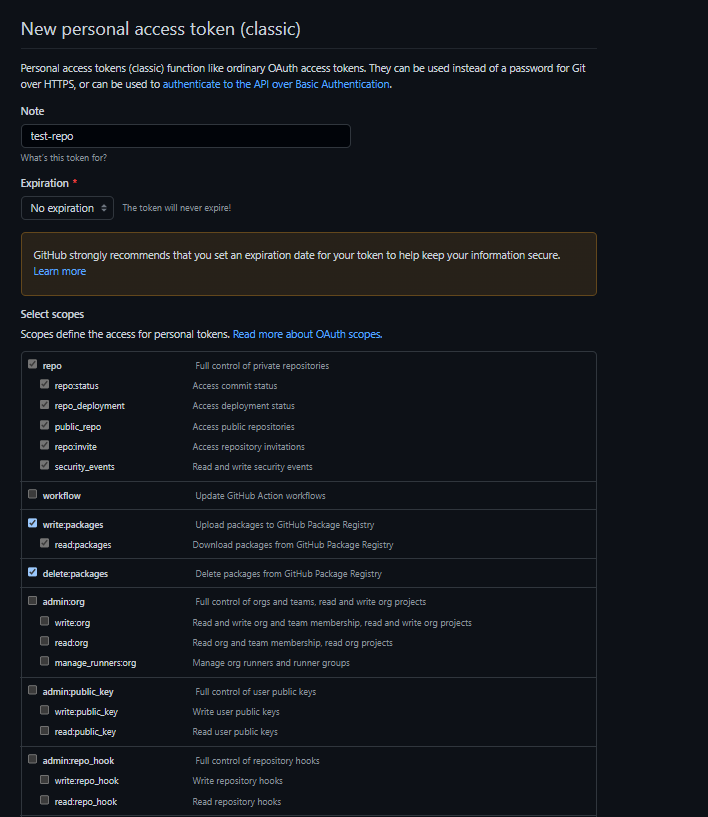Check the admin:public_key scope
Viewport: 708px width, 817px height.
(x=33, y=691)
